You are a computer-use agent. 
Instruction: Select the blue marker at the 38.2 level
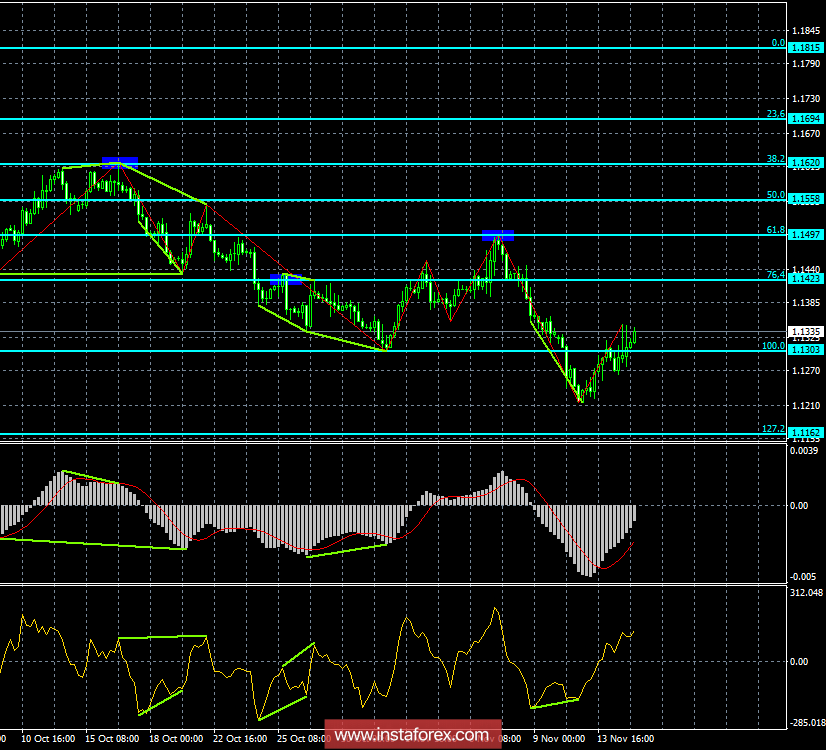pos(120,162)
